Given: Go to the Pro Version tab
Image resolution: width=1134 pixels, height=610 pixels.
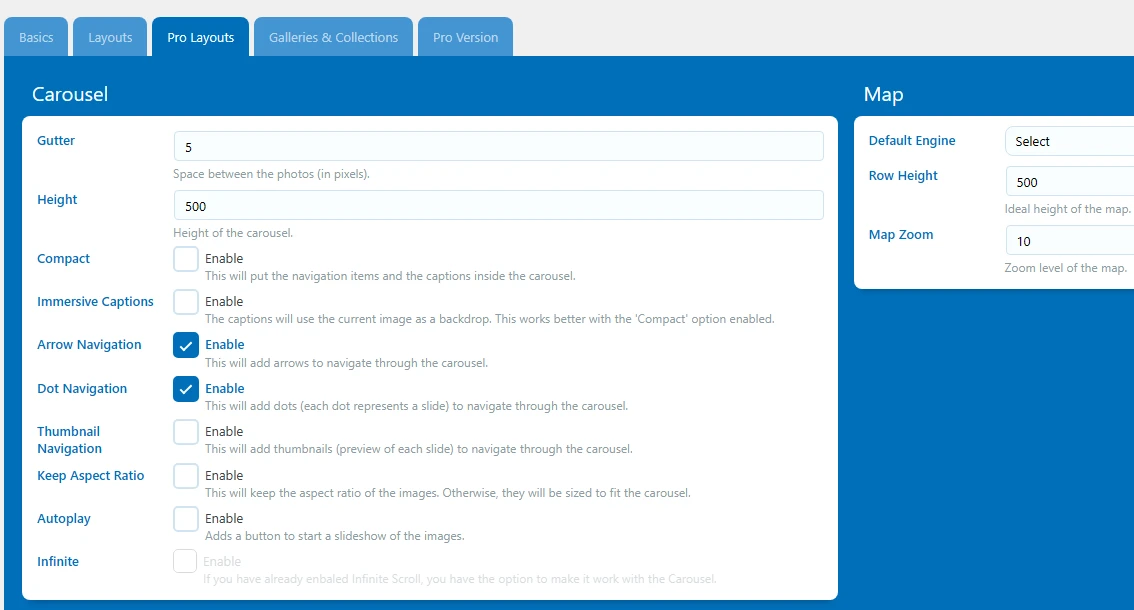Looking at the screenshot, I should coord(465,38).
